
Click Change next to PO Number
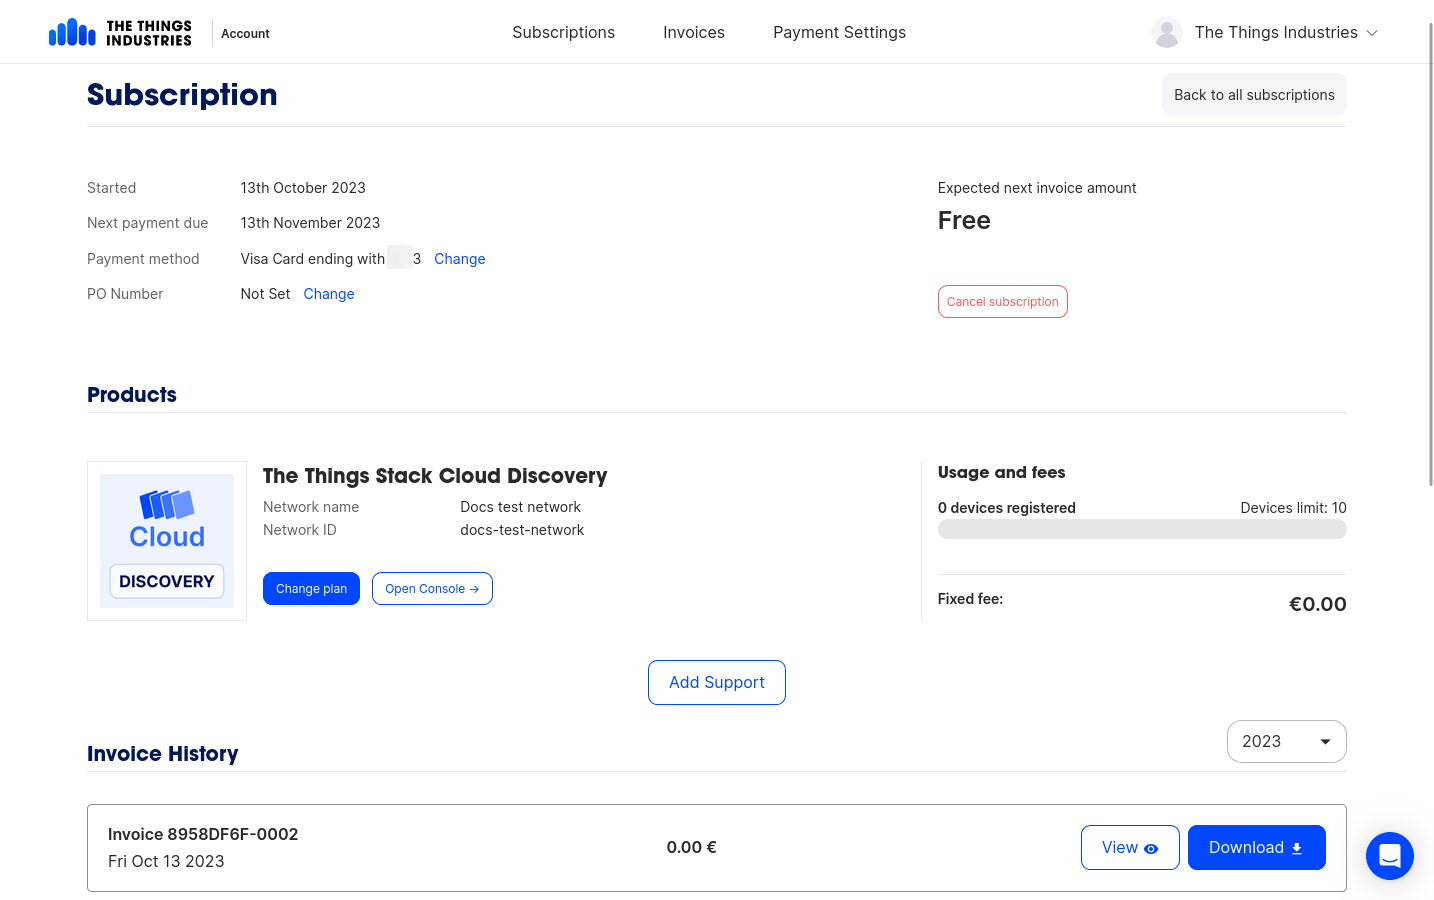tap(328, 293)
